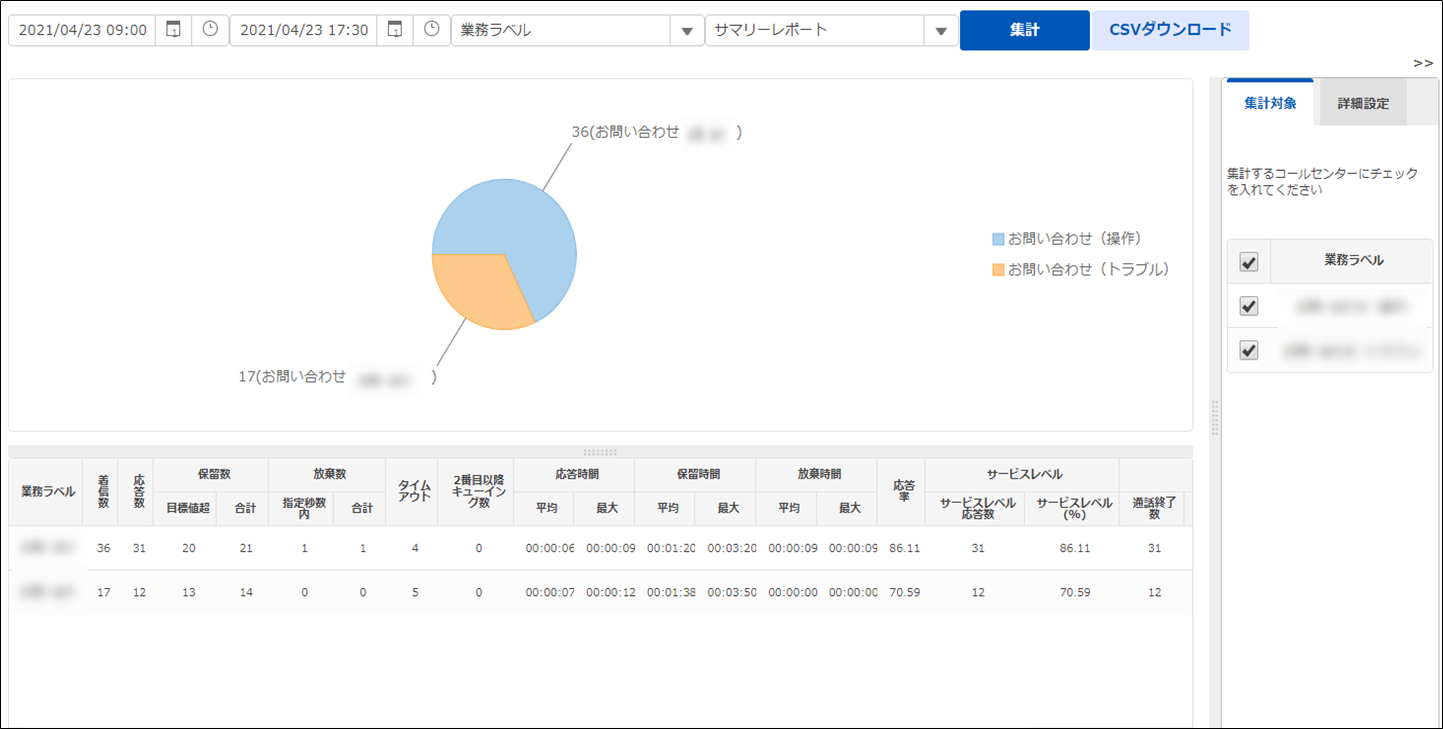1443x729 pixels.
Task: Click the blue お問い合わせ（操作） legend swatch
Action: 998,239
